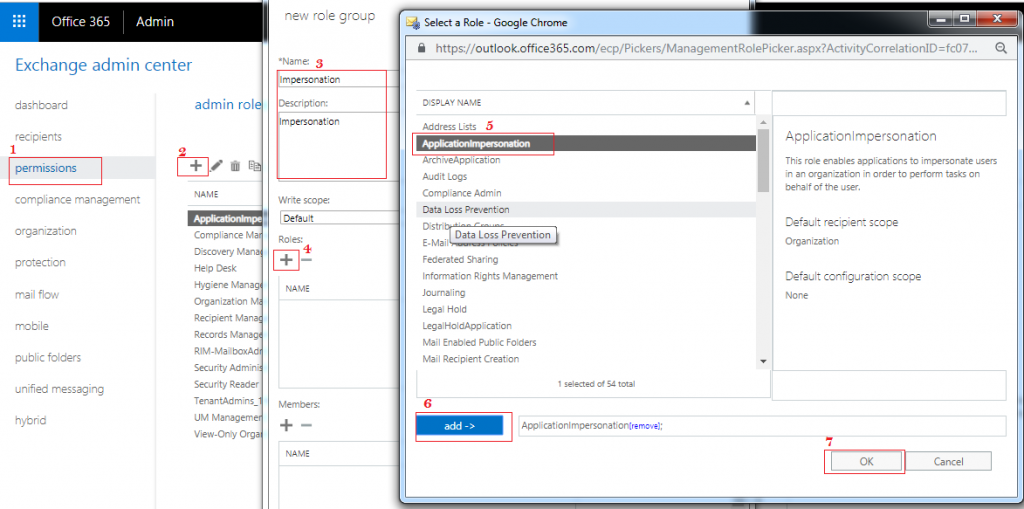Click the delete trash icon in admin roles
Image resolution: width=1024 pixels, height=509 pixels.
(236, 167)
